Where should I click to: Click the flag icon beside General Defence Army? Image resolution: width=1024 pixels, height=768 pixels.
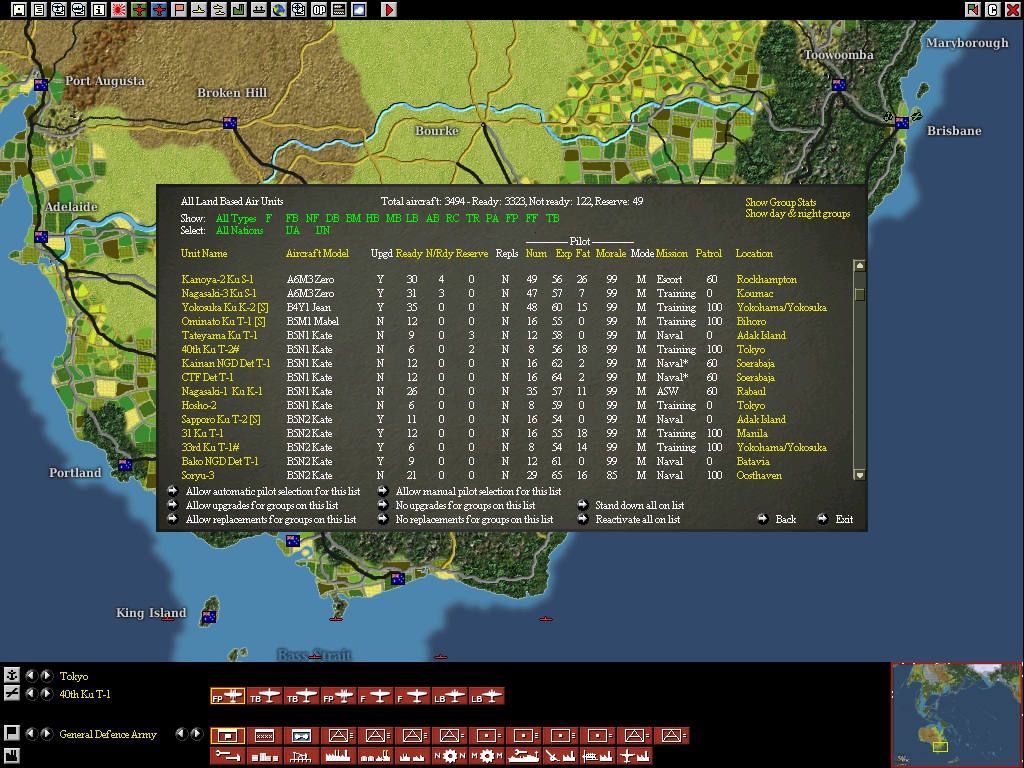click(x=12, y=733)
